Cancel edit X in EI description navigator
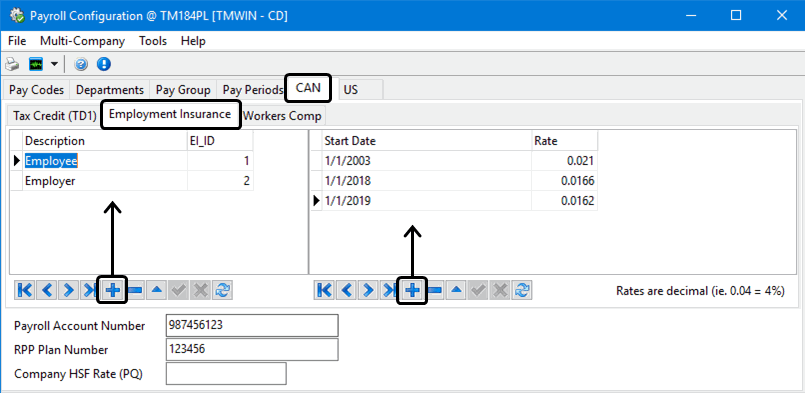This screenshot has width=805, height=393. click(x=200, y=290)
